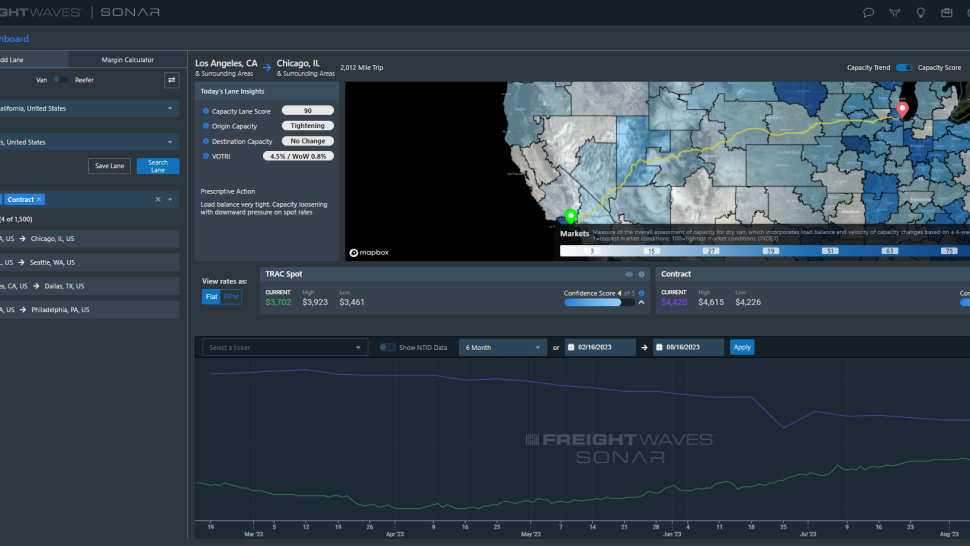Toggle Show NTID Data switch

387,347
